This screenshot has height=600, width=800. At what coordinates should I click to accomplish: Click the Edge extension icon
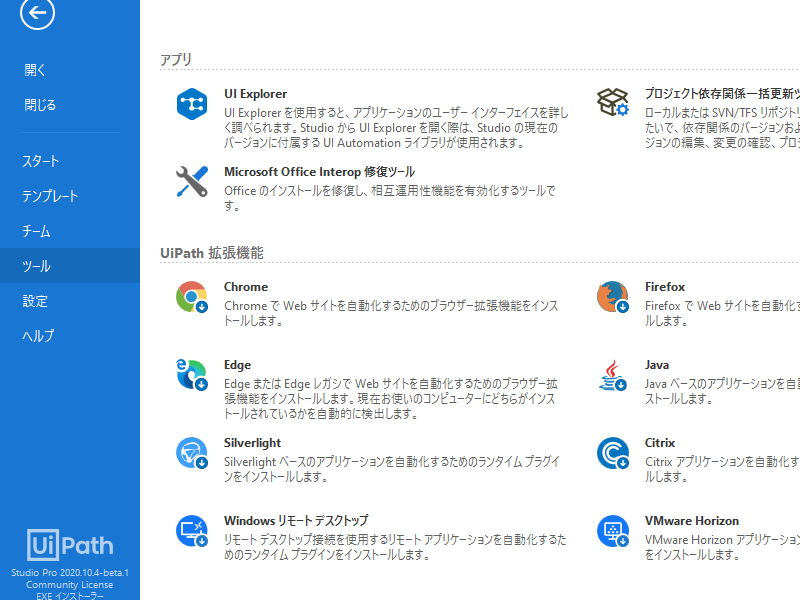point(192,374)
